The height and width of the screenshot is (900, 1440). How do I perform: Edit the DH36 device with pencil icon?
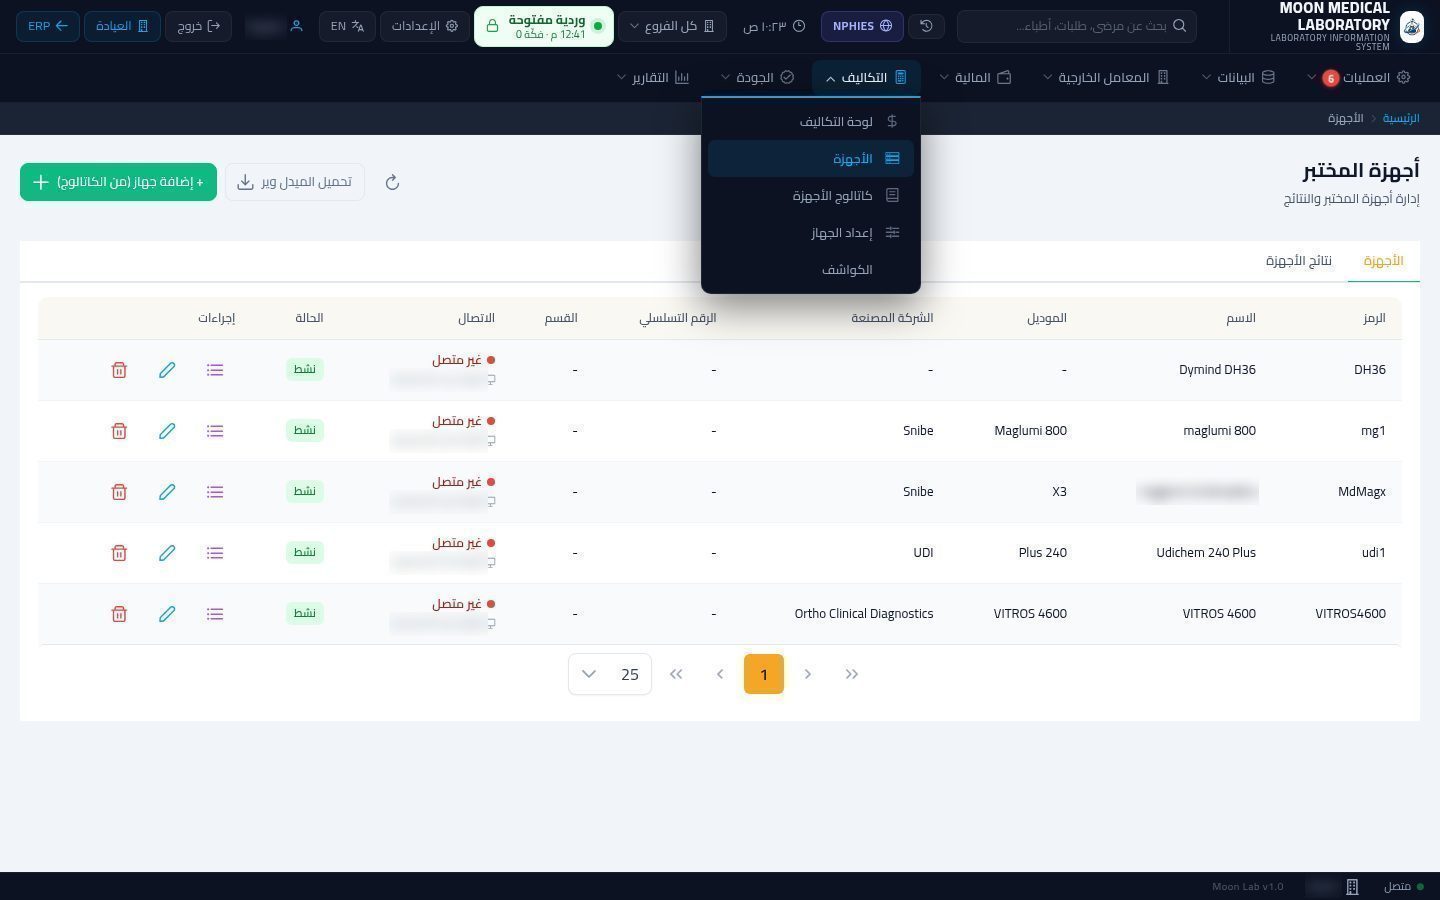(x=167, y=370)
